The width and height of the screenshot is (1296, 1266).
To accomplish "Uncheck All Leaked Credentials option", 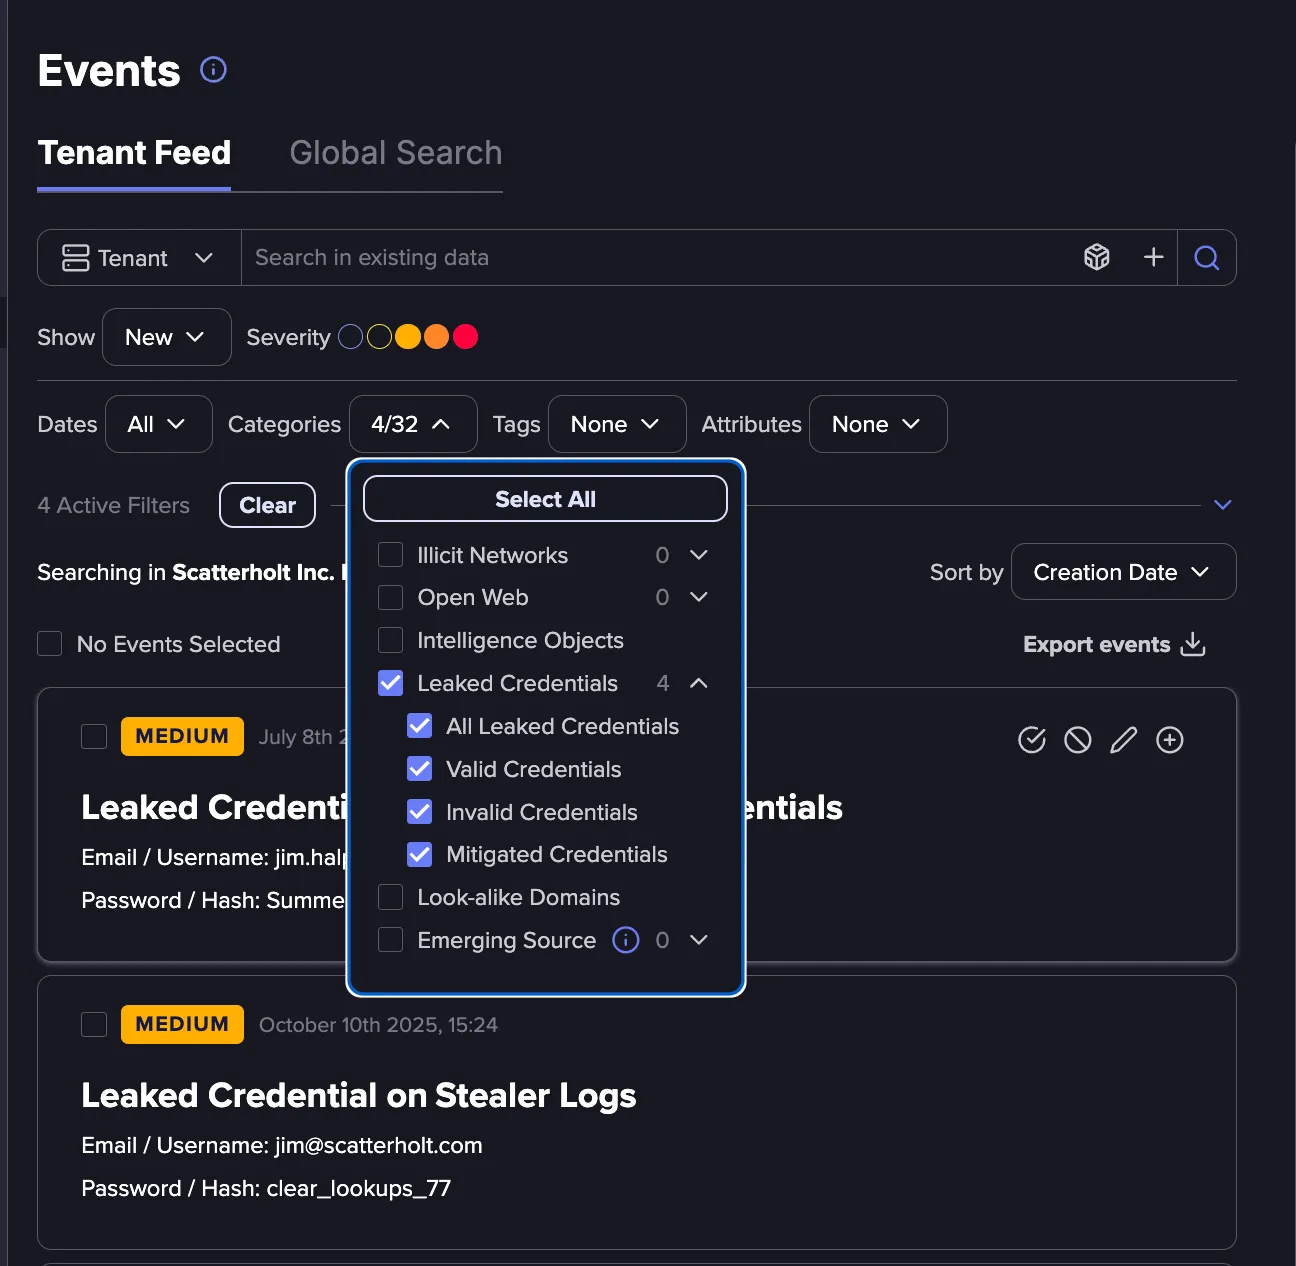I will 420,726.
